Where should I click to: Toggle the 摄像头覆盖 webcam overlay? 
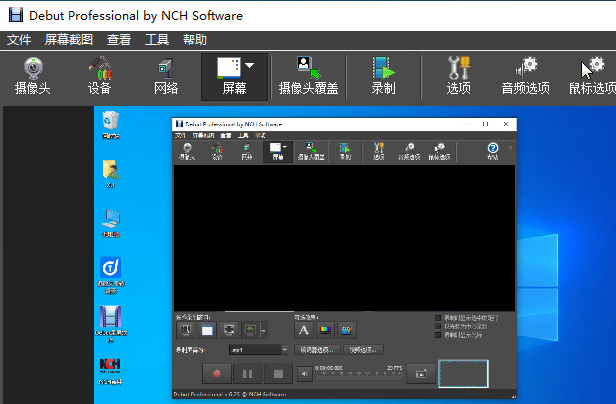click(308, 77)
